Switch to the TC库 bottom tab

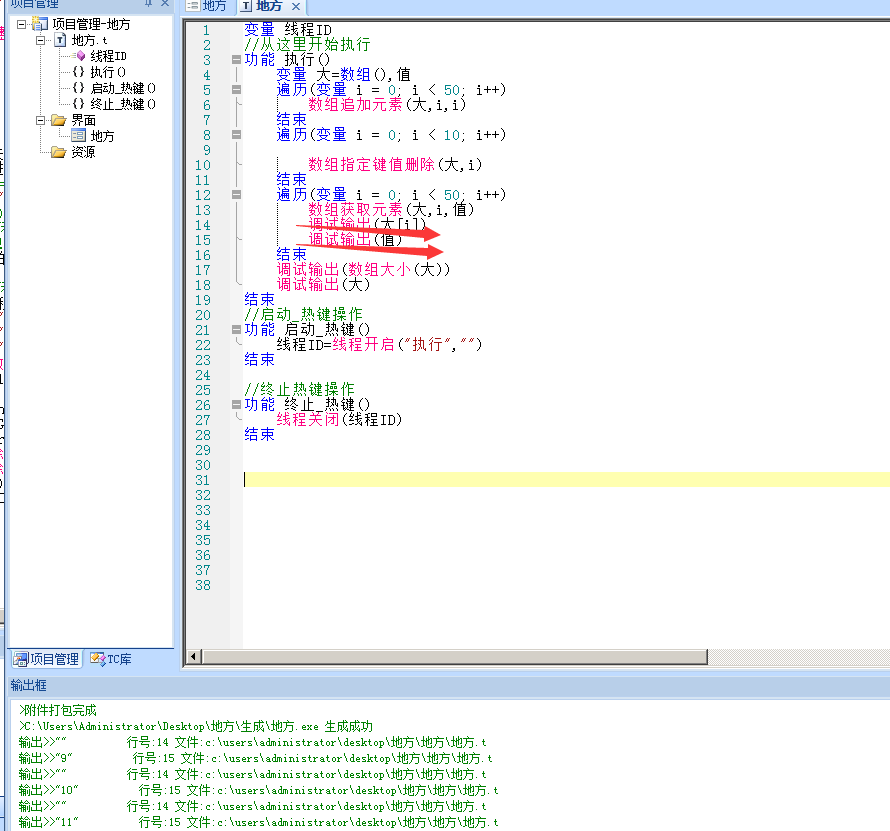(x=111, y=659)
